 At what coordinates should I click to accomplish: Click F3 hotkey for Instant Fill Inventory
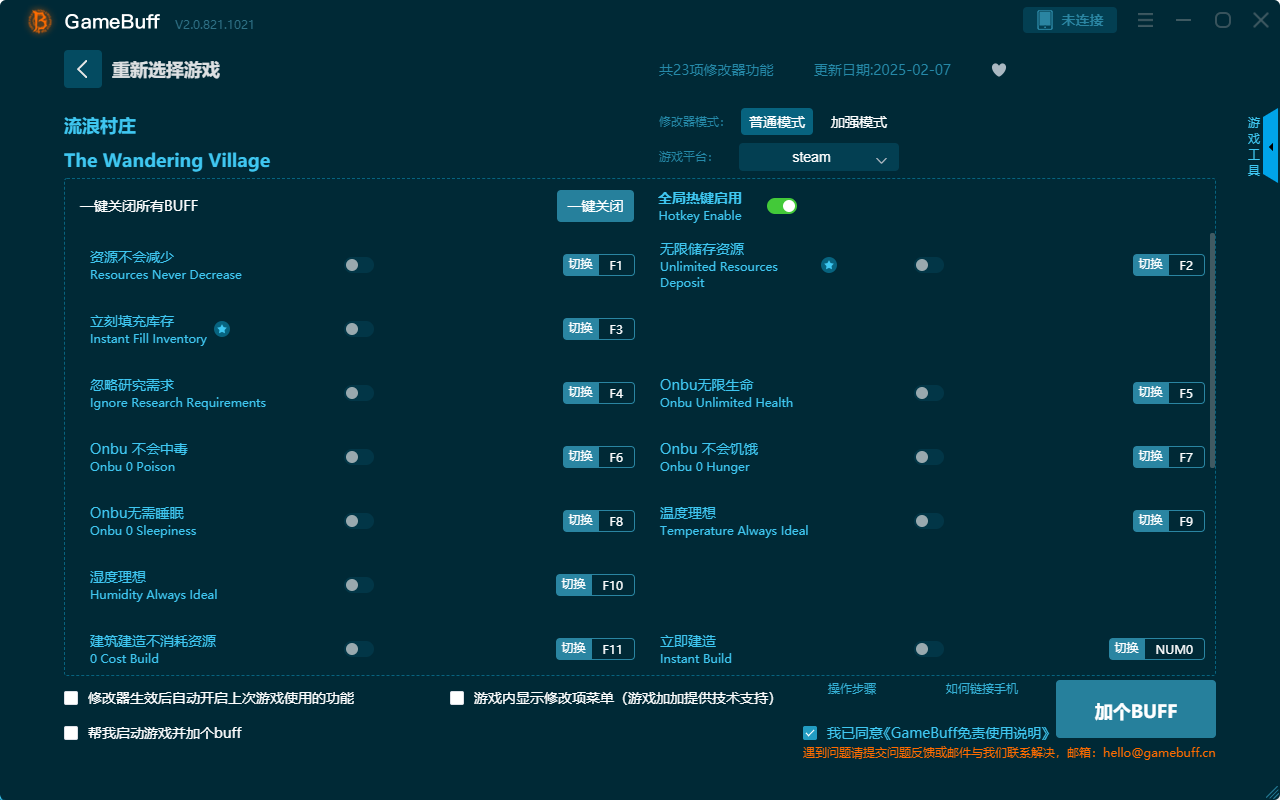(599, 329)
